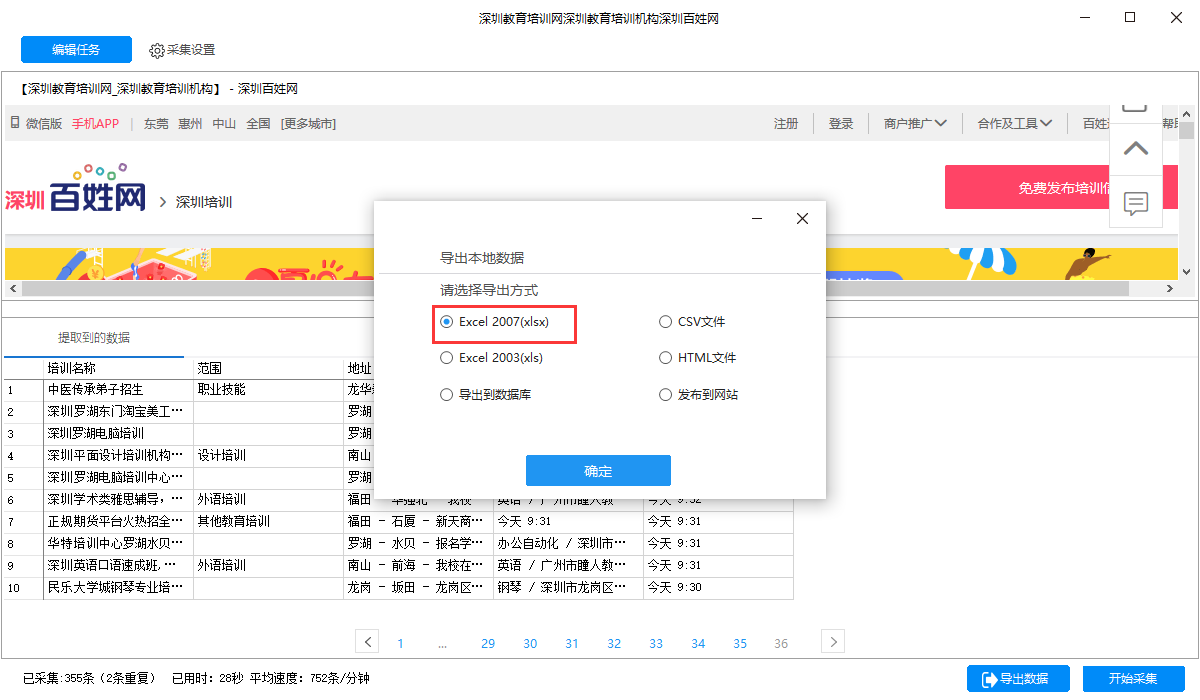Image resolution: width=1200 pixels, height=700 pixels.
Task: Go to results page 36
Action: pyautogui.click(x=781, y=643)
